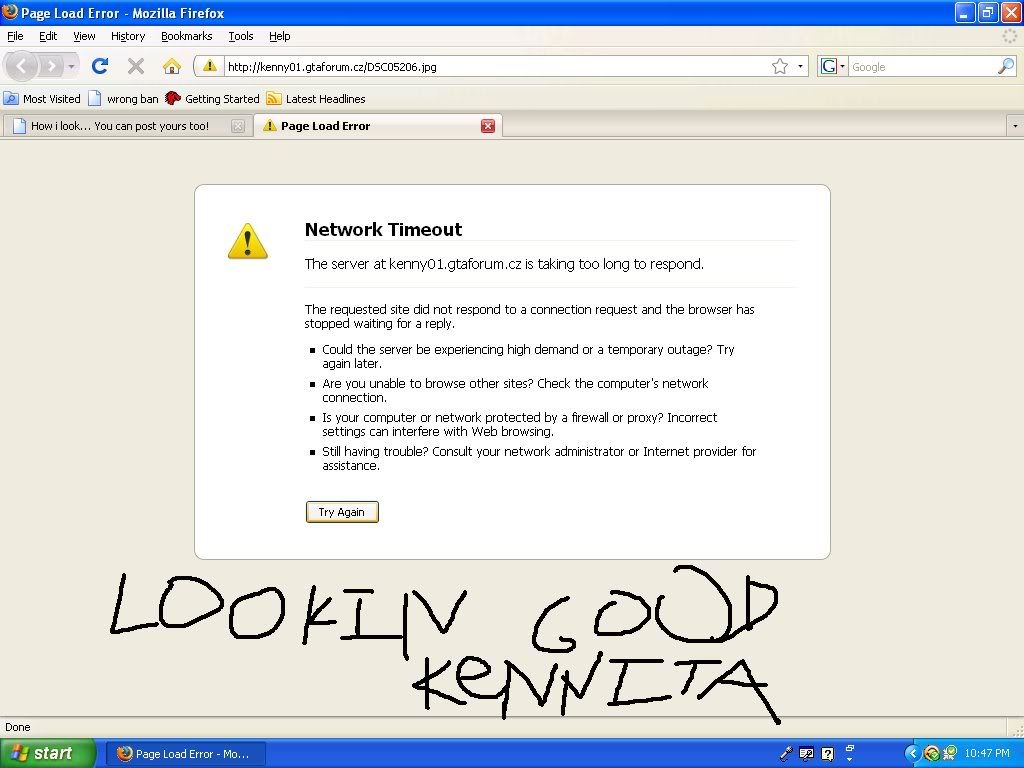Open the Help menu
The image size is (1024, 768).
[x=280, y=36]
